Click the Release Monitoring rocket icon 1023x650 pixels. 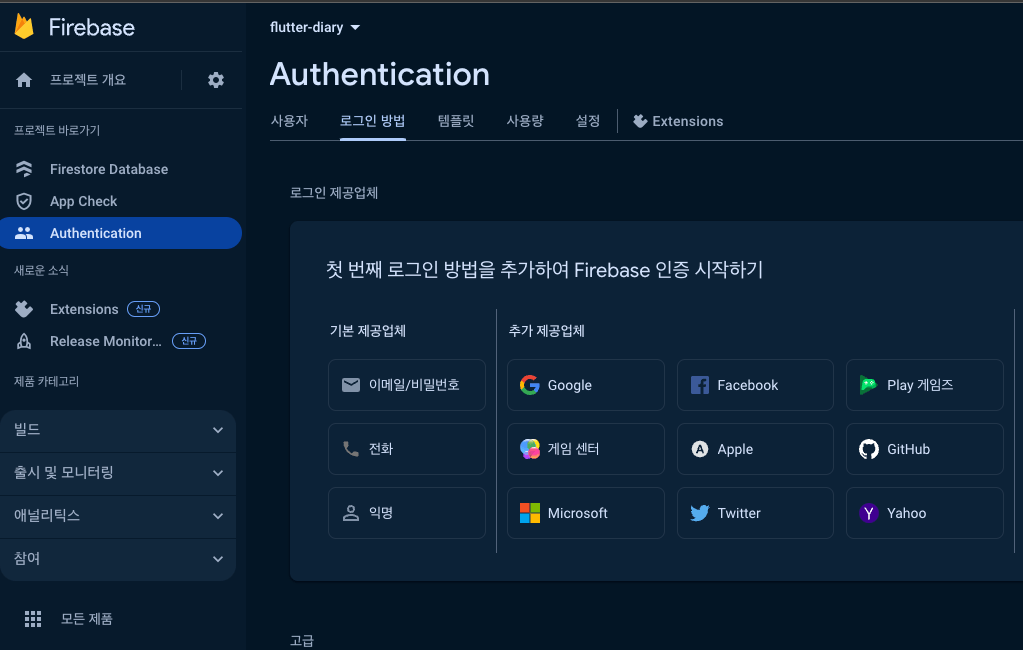point(24,341)
